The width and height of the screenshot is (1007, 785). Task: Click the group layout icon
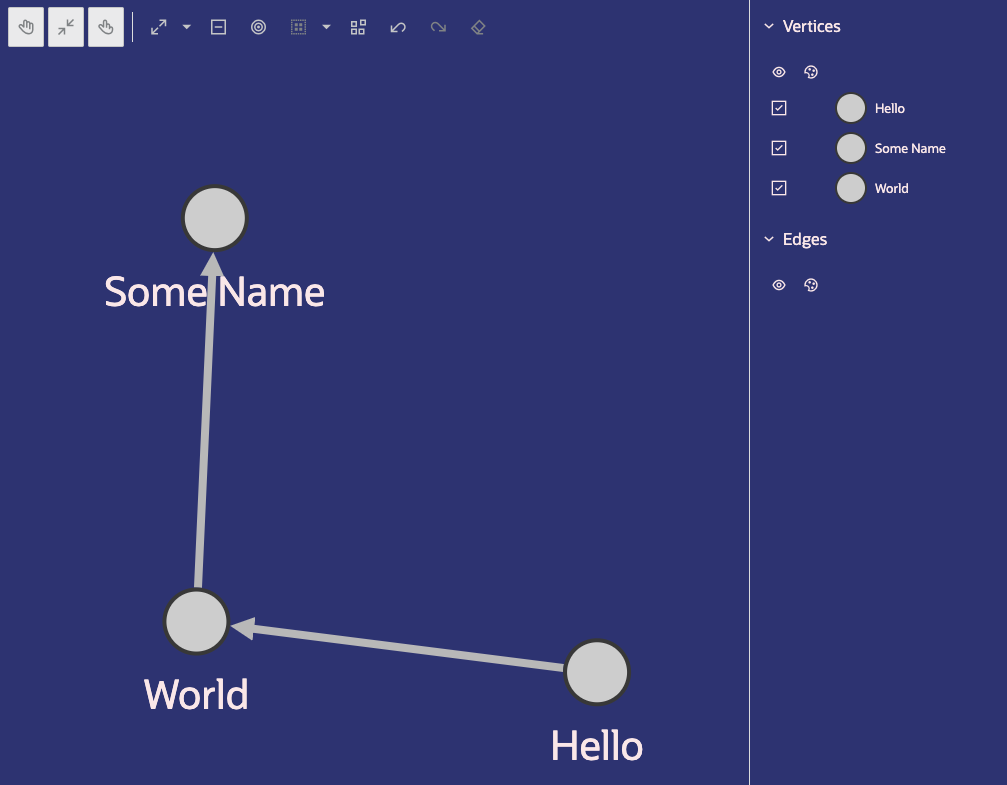tap(358, 27)
